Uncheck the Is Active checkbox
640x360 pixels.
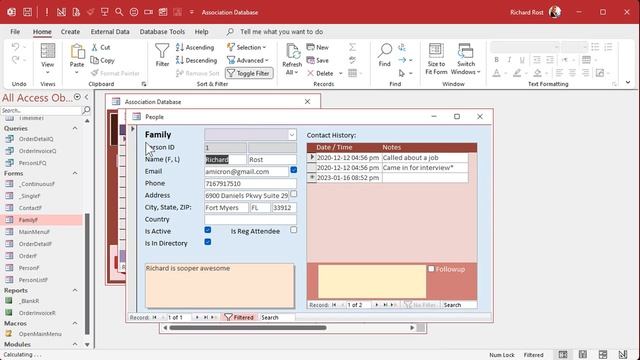click(208, 230)
